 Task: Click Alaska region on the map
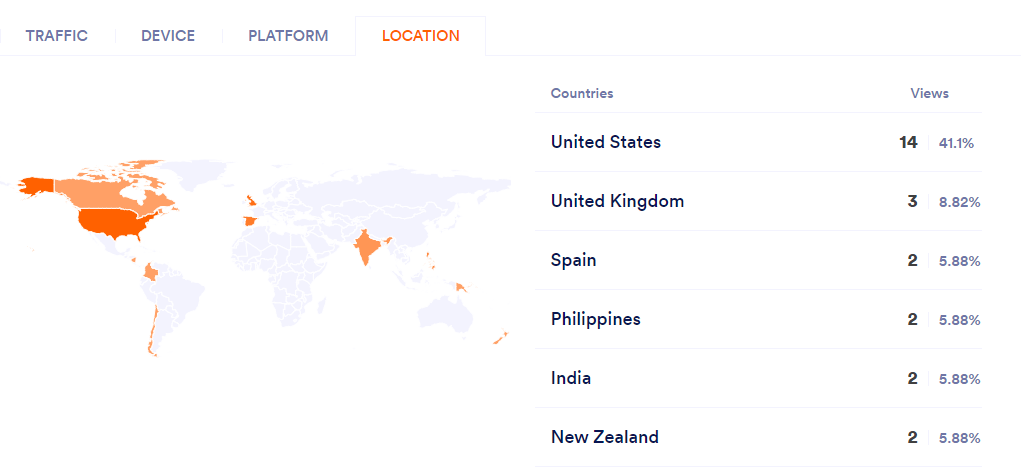coord(37,185)
